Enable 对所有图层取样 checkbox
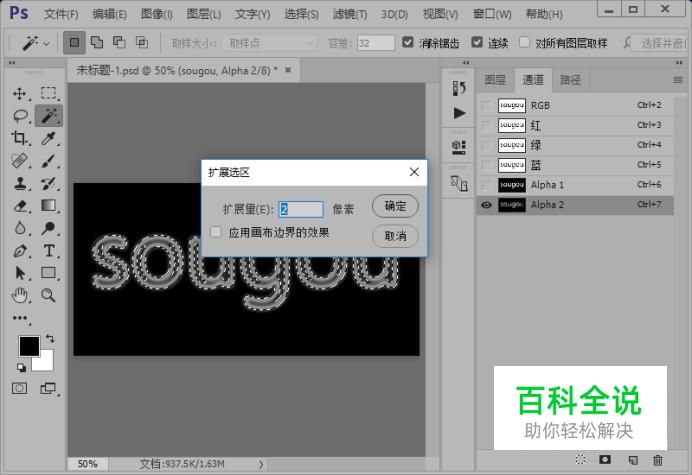 coord(524,42)
